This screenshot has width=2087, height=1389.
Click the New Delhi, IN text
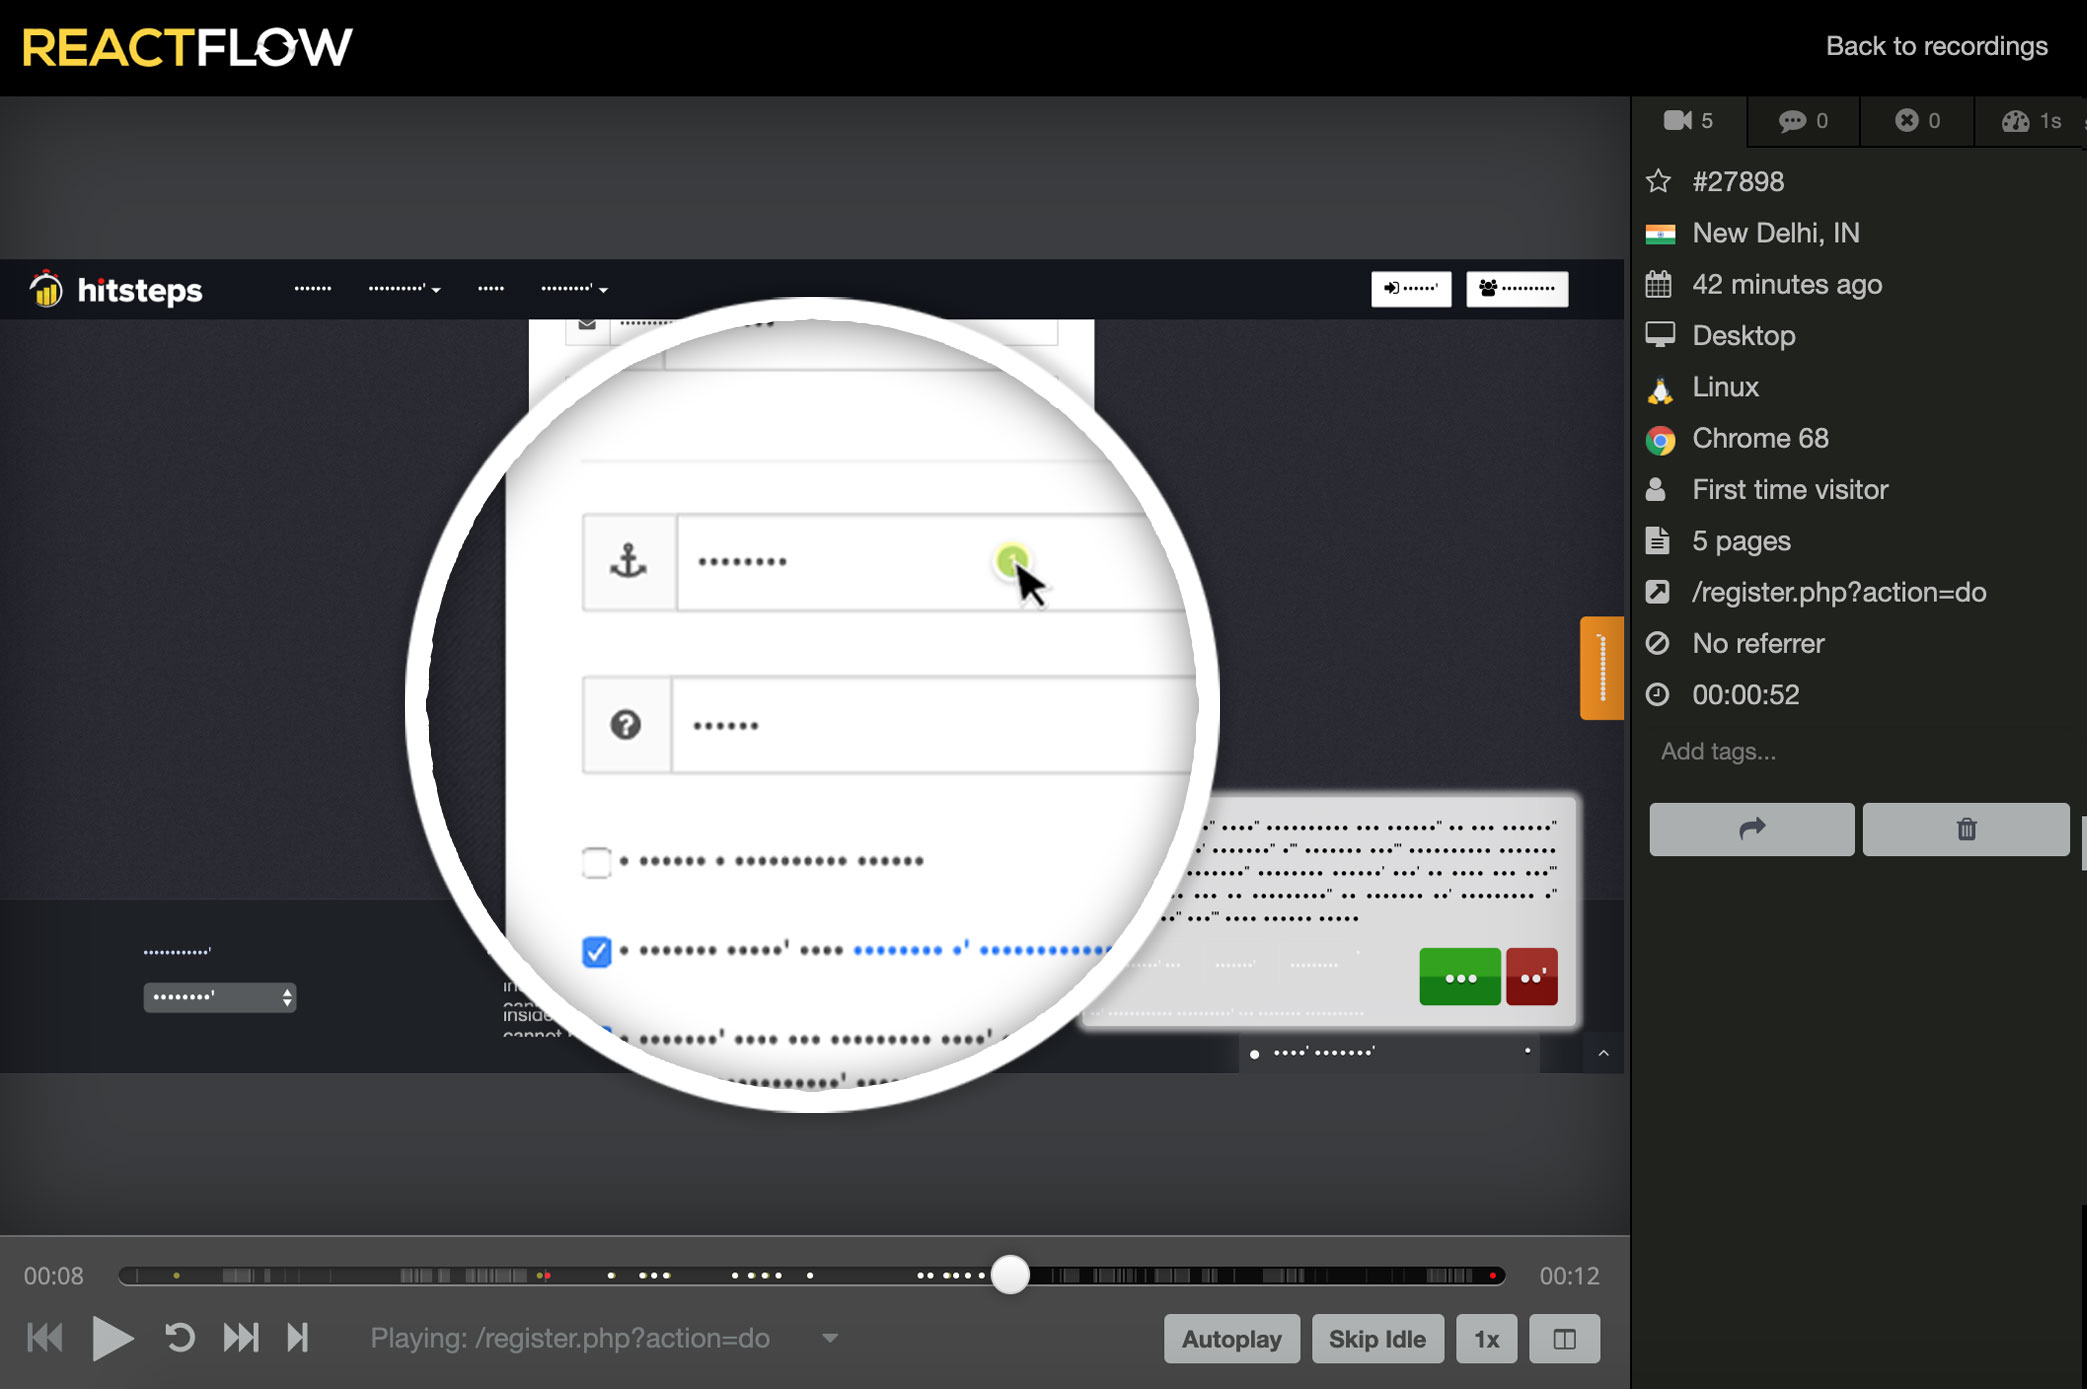click(x=1775, y=233)
